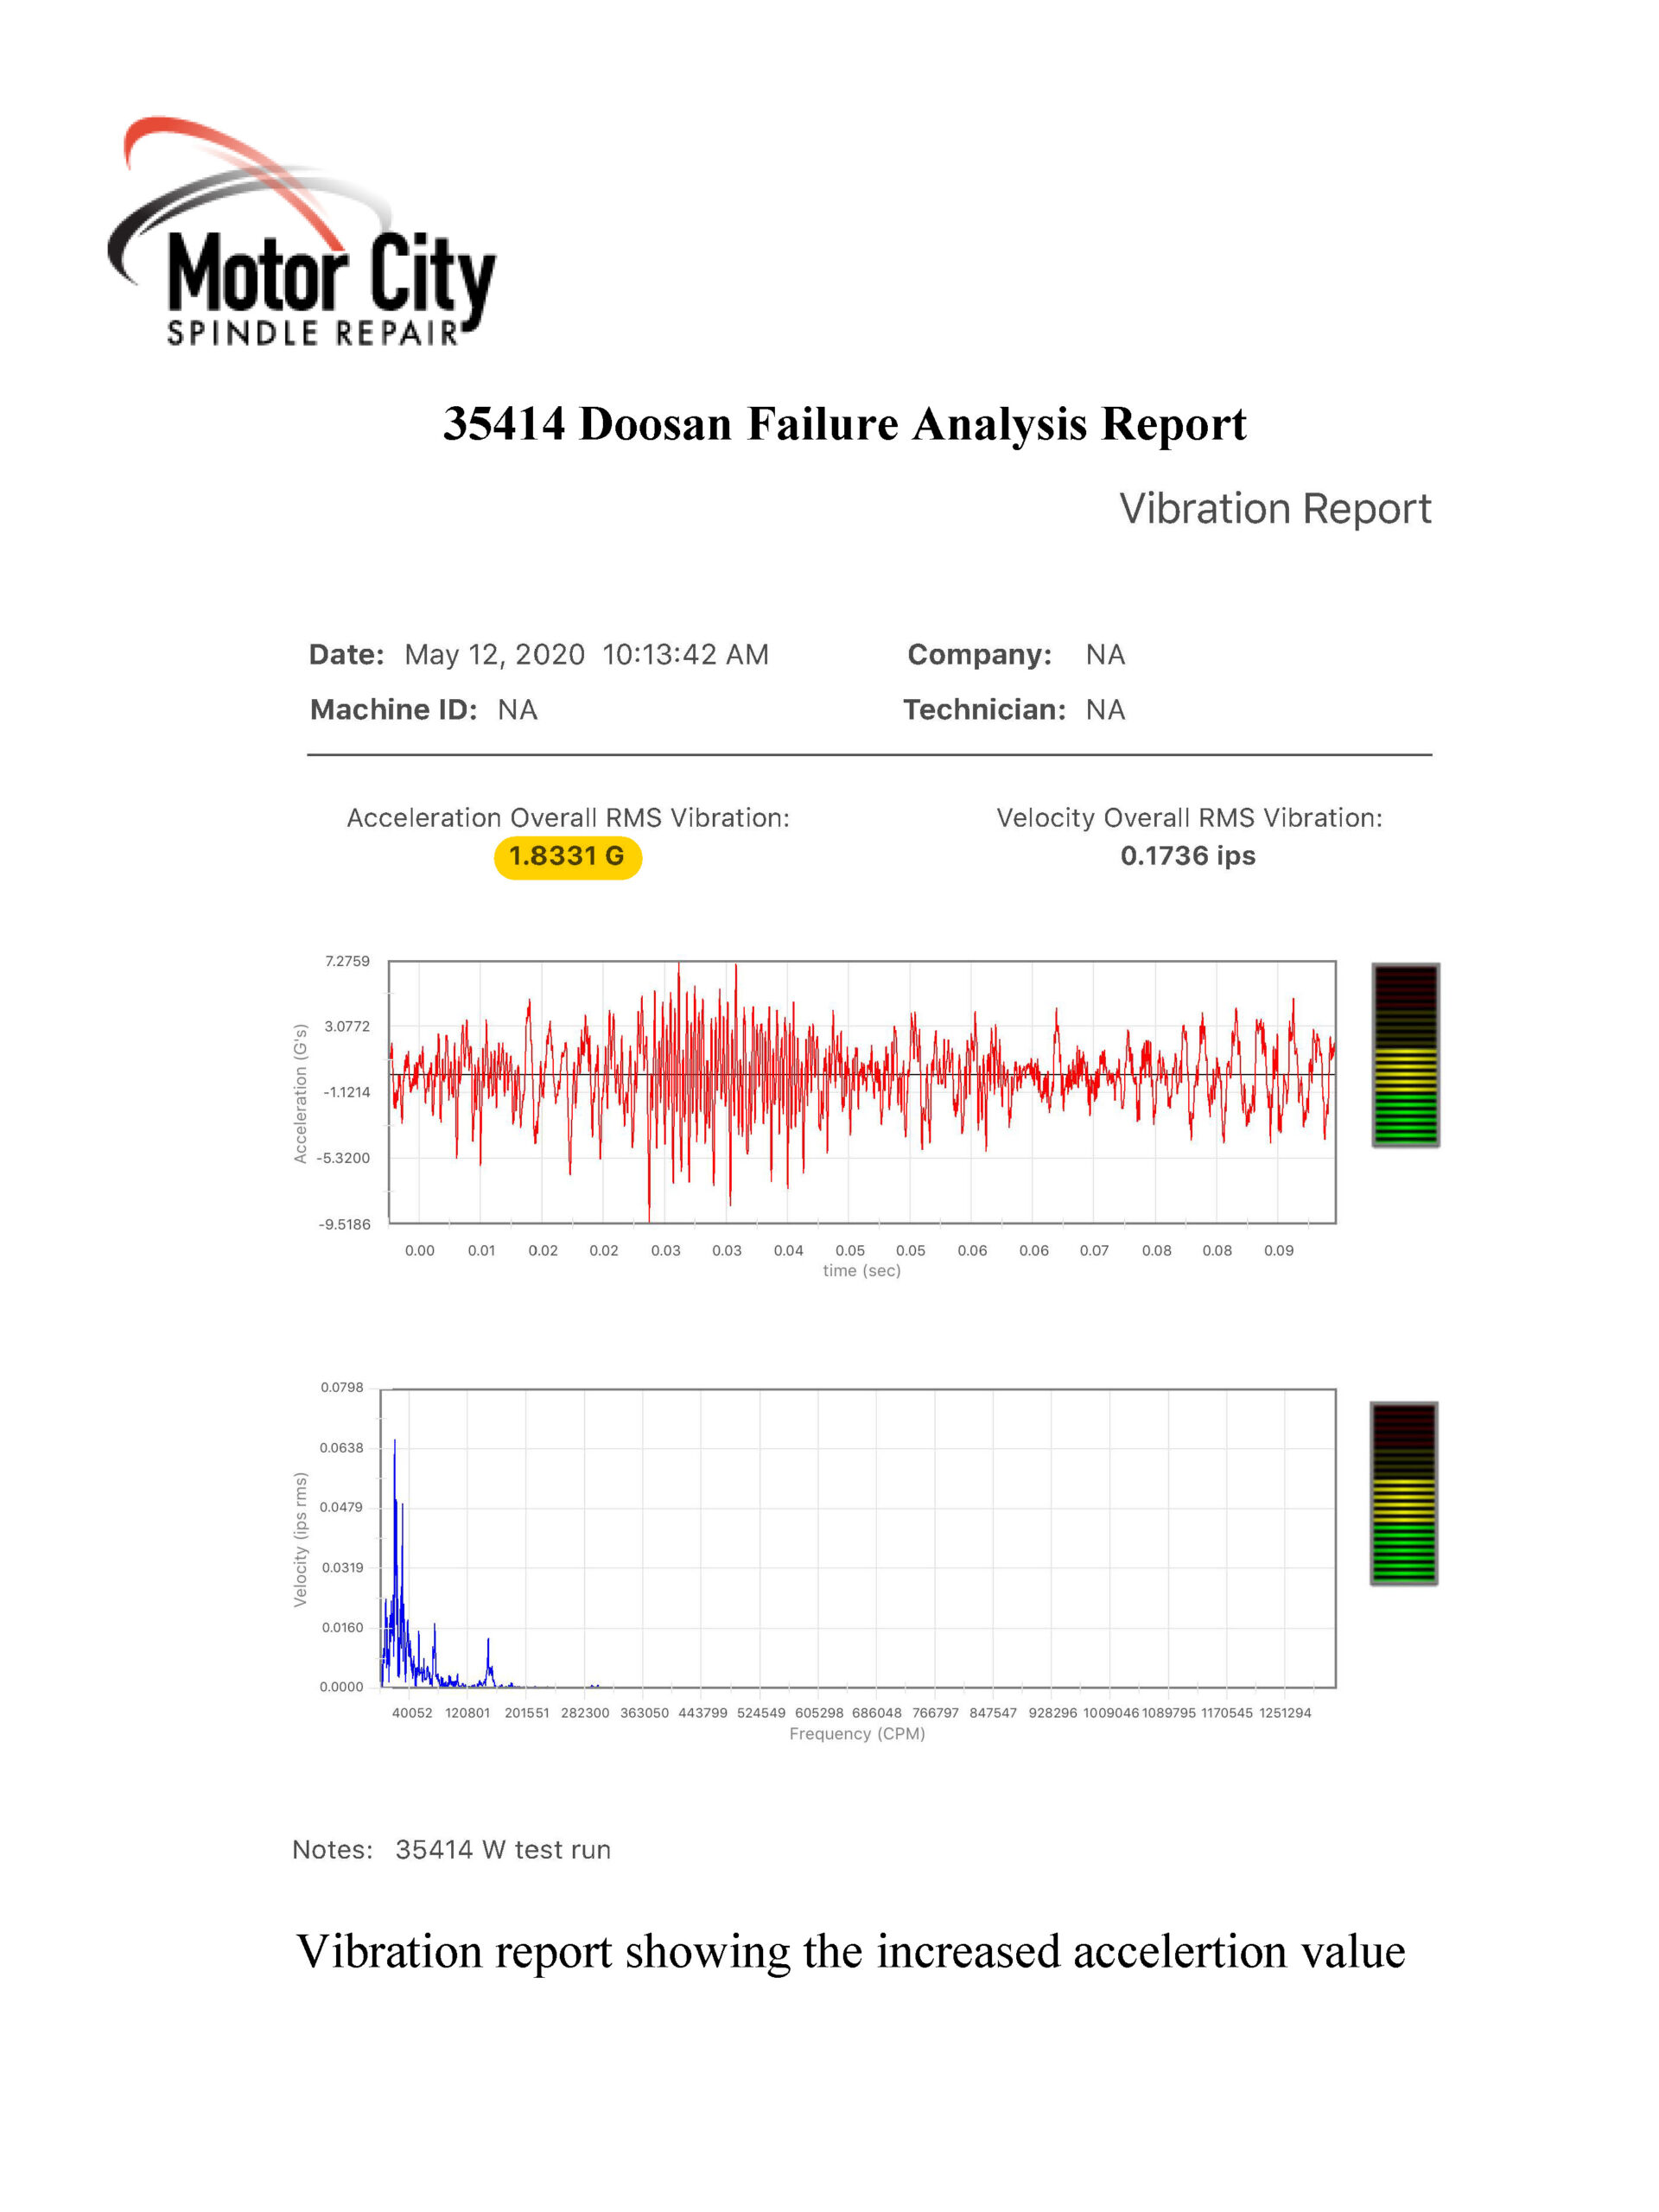Click the 'Vibration Report' heading
This screenshot has width=1659, height=2212.
click(x=1275, y=509)
